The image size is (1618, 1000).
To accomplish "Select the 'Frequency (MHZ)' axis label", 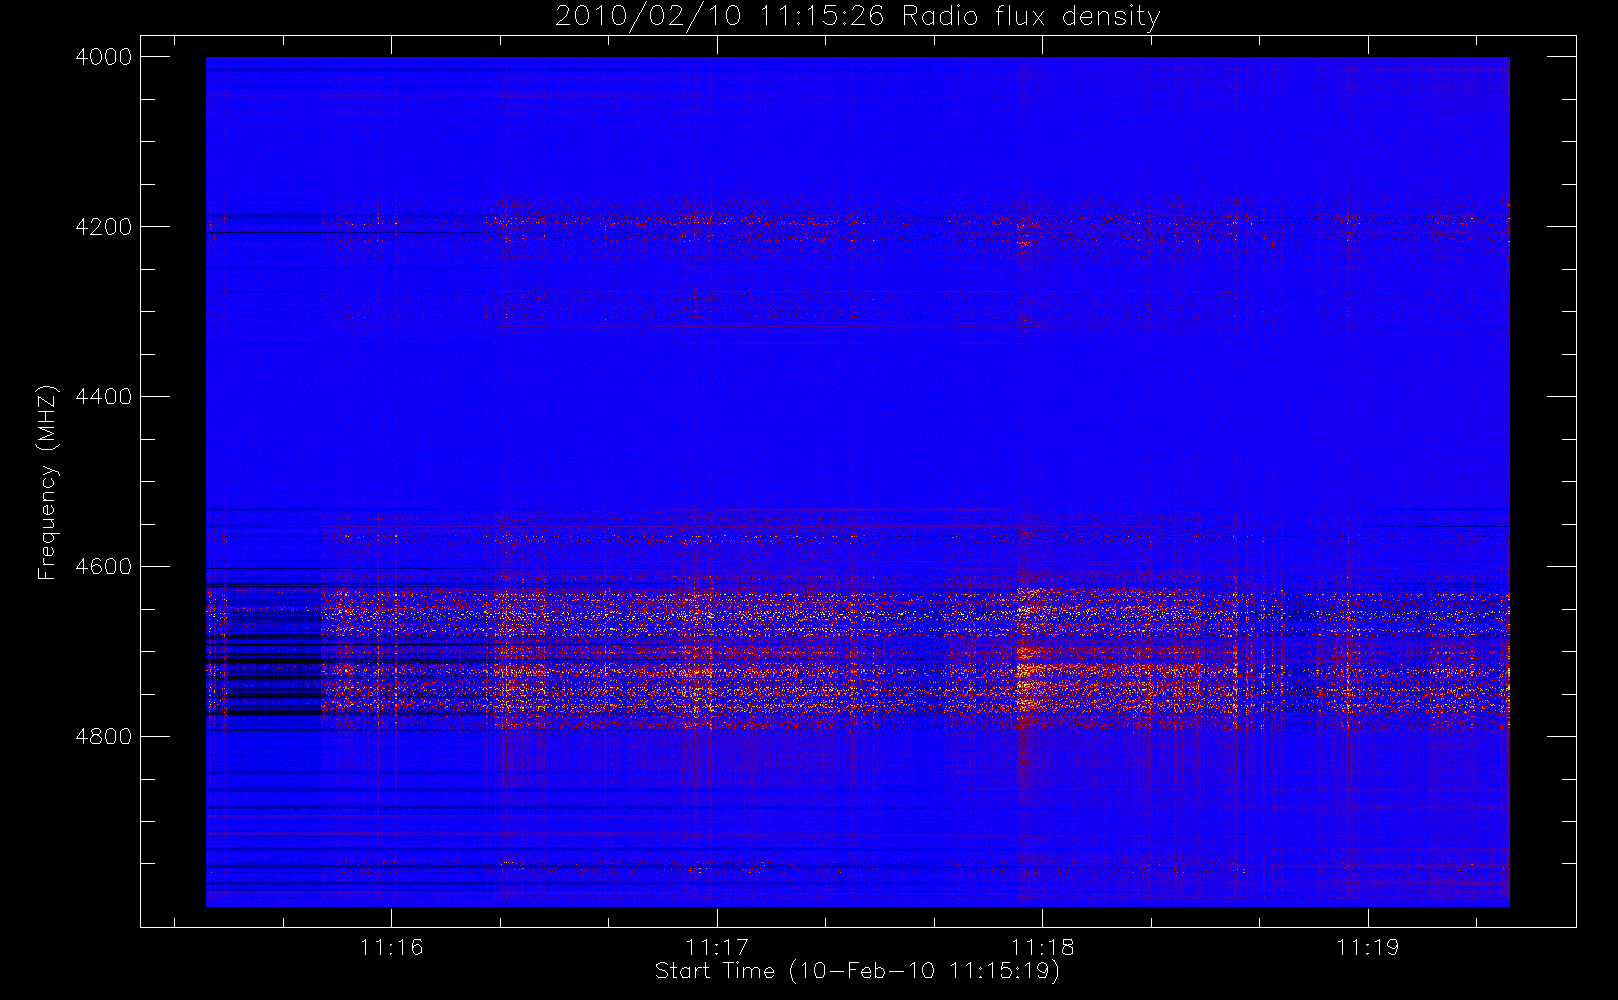I will tap(46, 482).
